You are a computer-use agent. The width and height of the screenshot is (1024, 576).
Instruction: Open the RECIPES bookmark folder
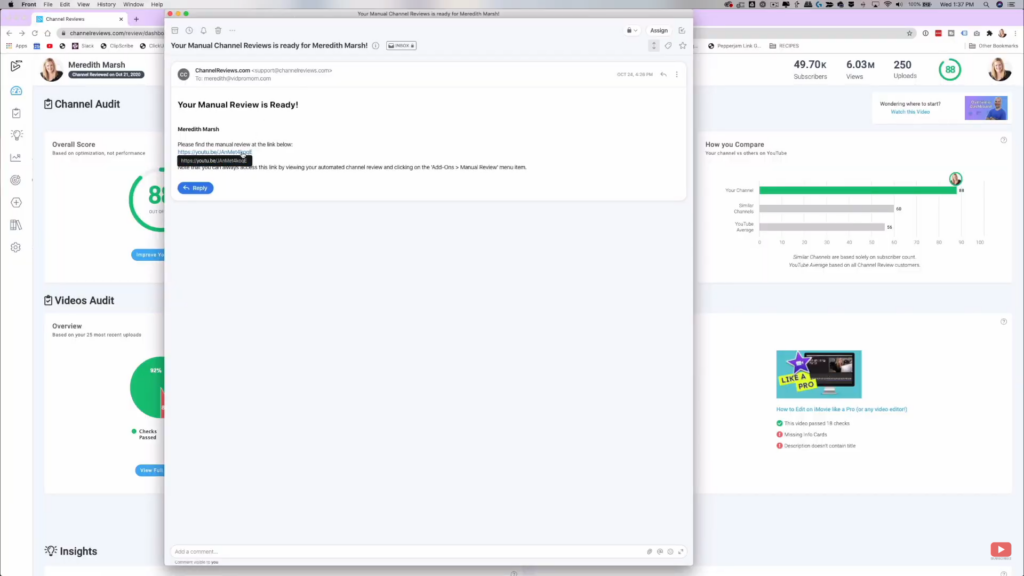tap(784, 46)
